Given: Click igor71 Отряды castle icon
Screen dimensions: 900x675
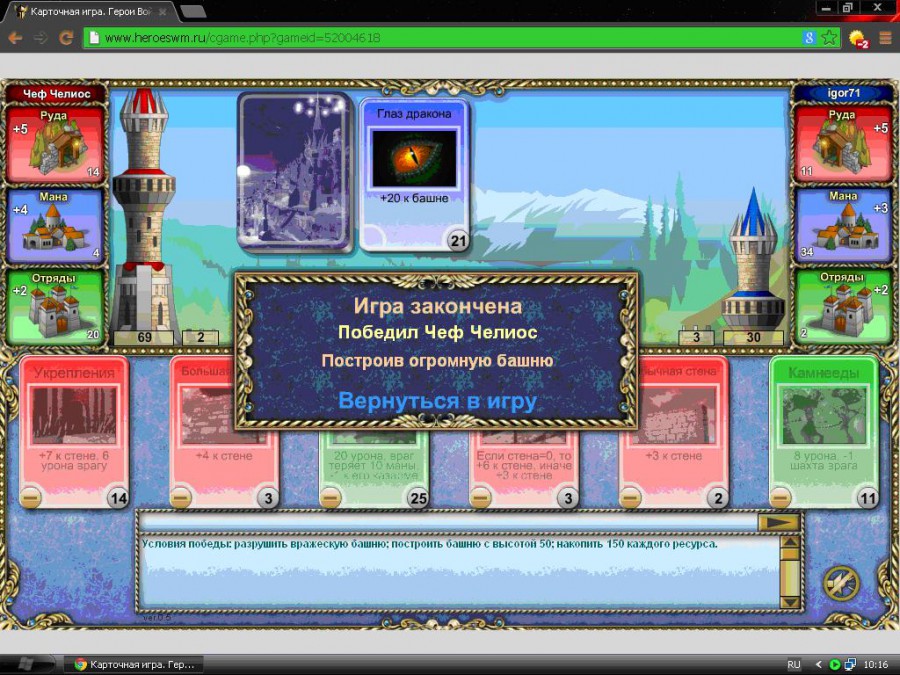Looking at the screenshot, I should tap(847, 308).
